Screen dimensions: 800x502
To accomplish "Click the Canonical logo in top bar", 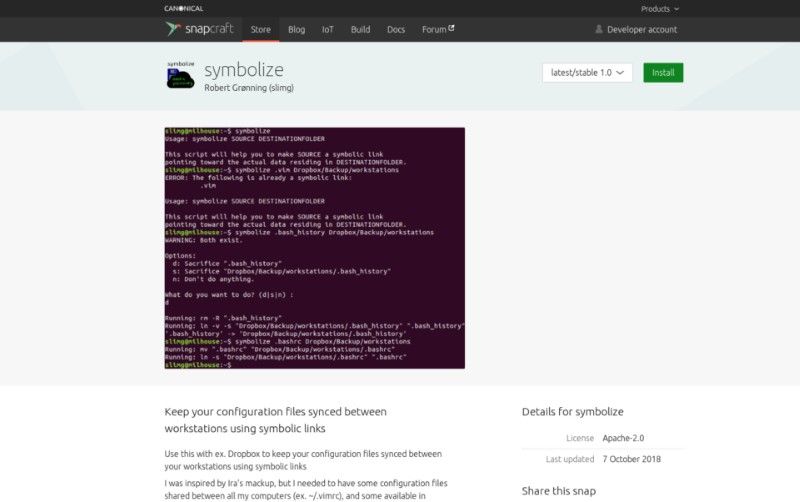I will 183,8.
